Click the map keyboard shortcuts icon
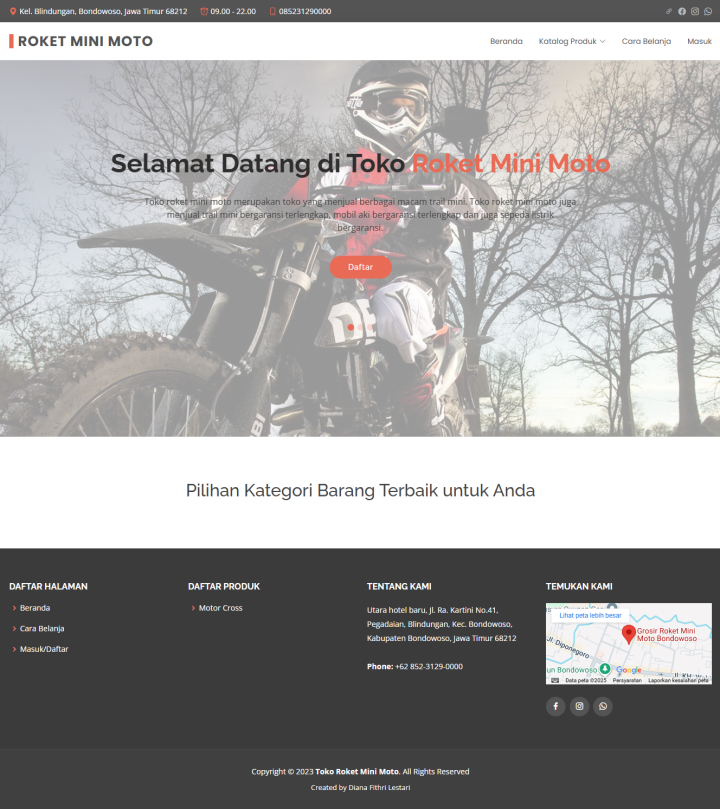This screenshot has height=809, width=720. coord(554,681)
